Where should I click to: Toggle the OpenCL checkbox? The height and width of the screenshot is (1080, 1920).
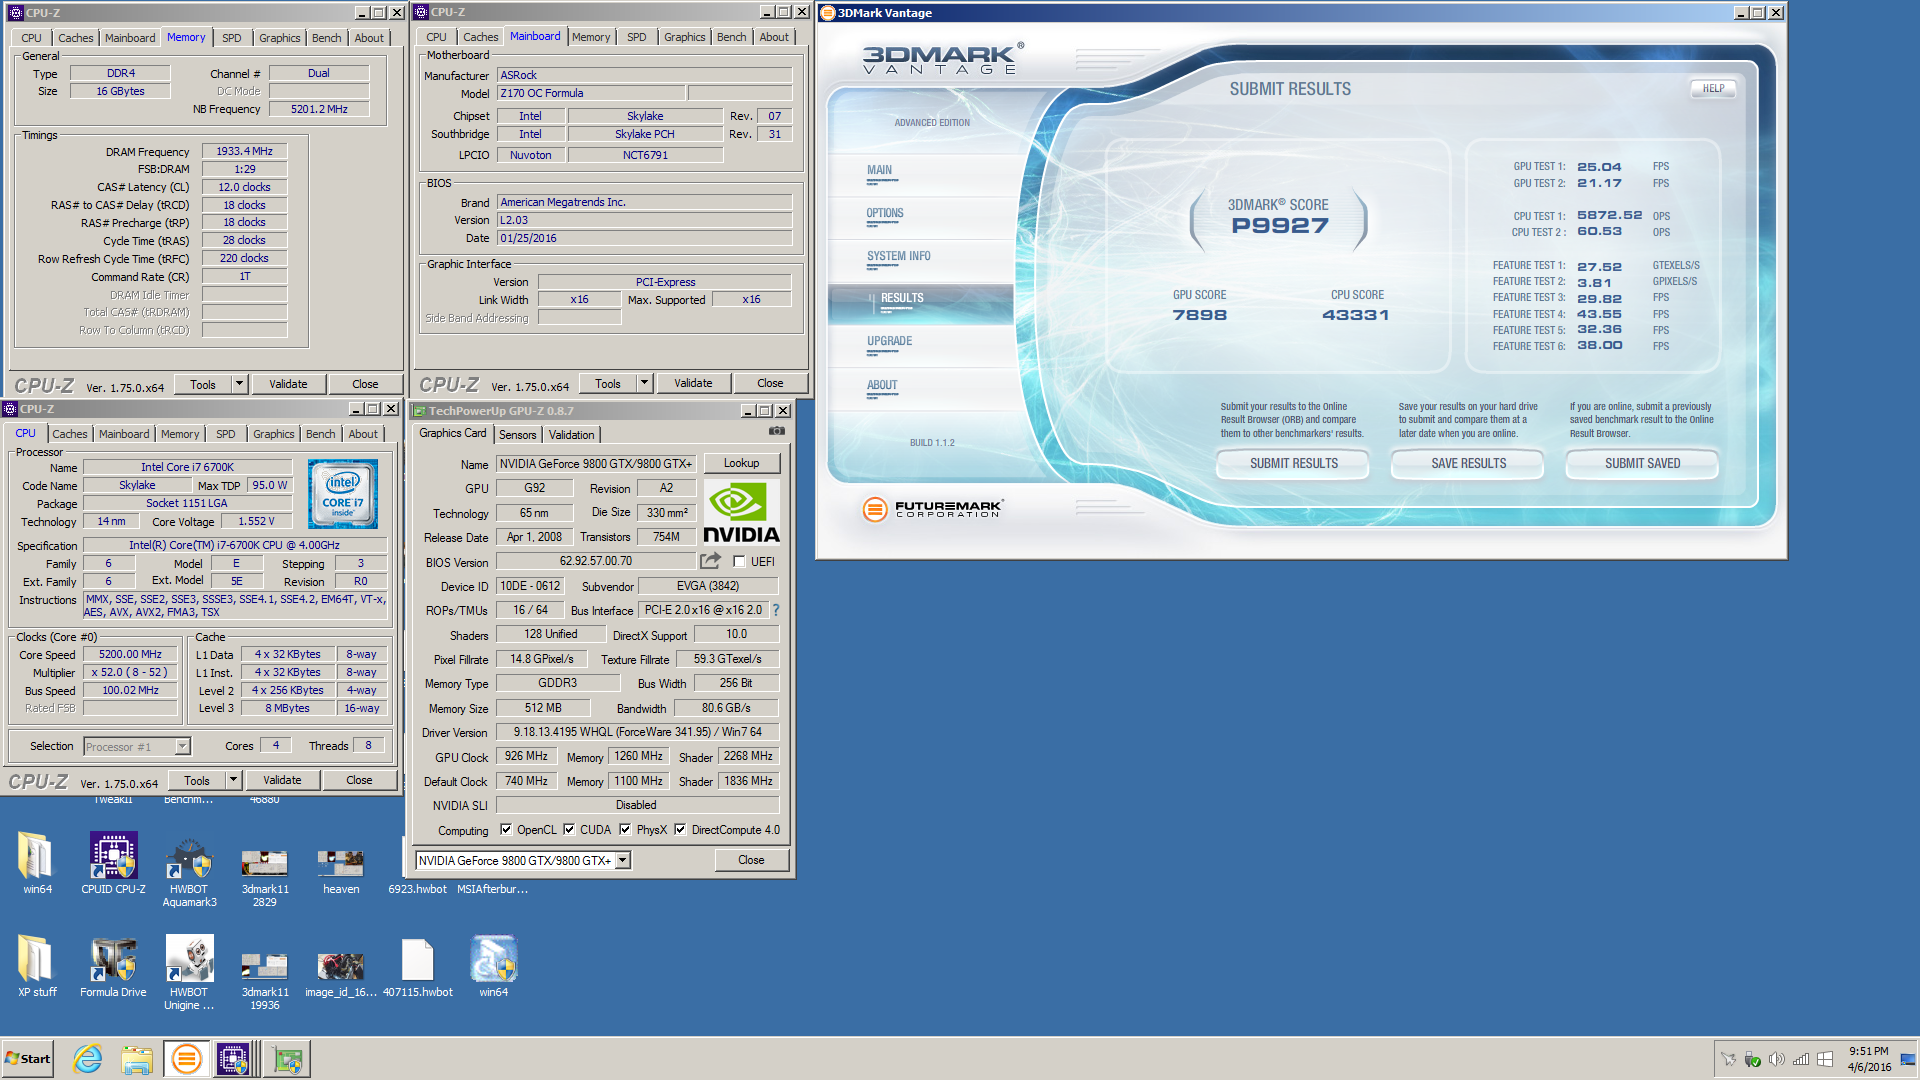click(x=506, y=830)
